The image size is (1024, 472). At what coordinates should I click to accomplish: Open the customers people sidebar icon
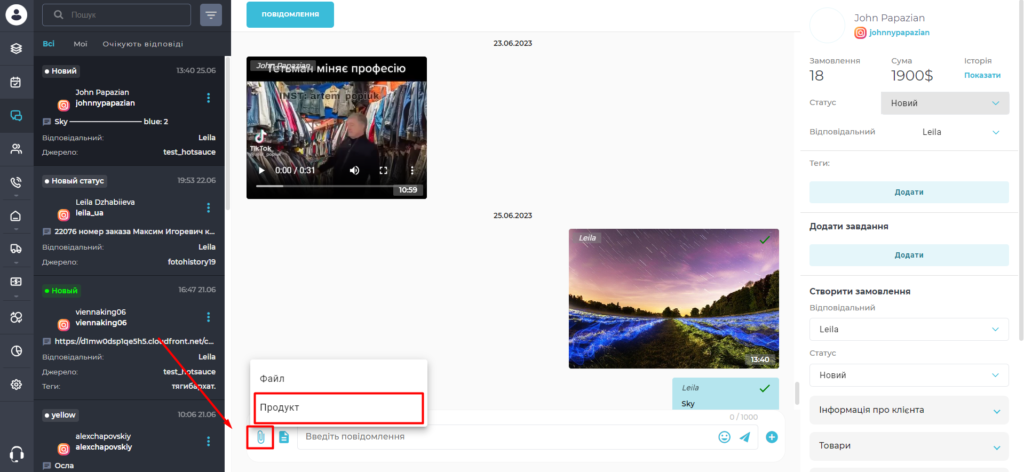point(16,149)
